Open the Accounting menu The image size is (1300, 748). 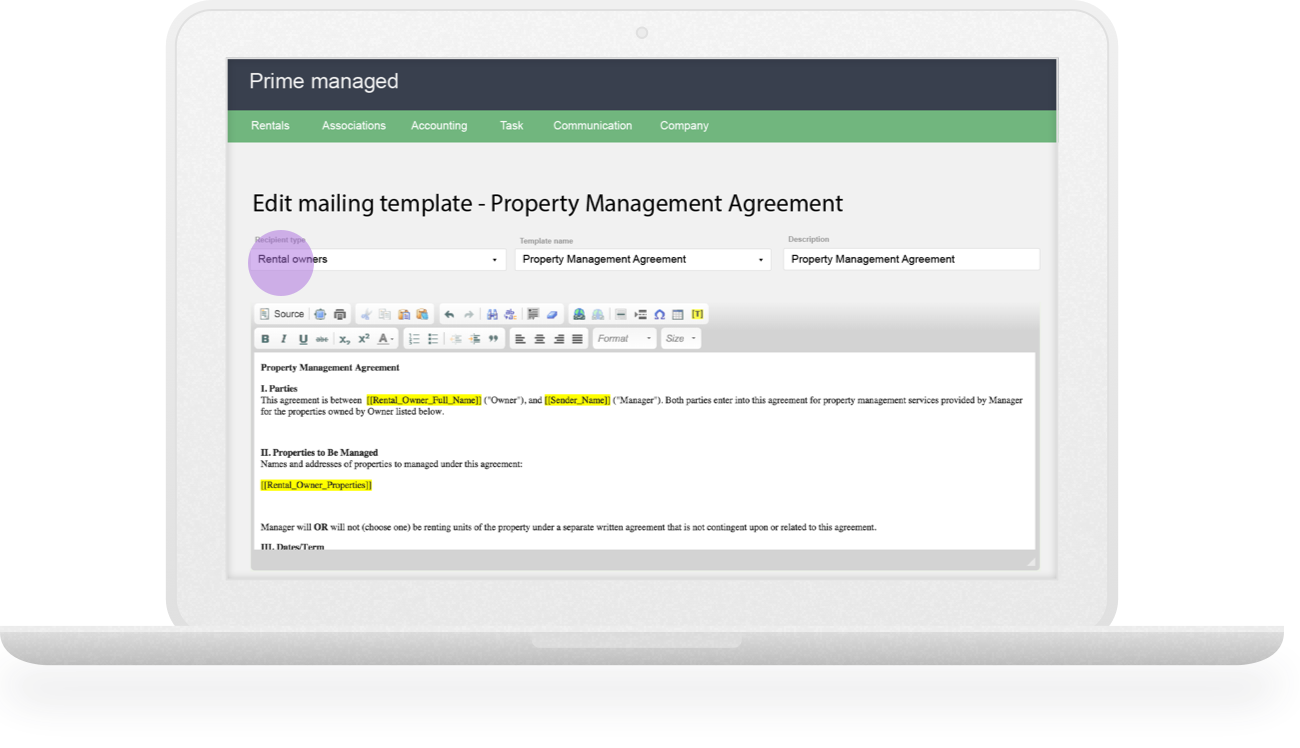[439, 125]
